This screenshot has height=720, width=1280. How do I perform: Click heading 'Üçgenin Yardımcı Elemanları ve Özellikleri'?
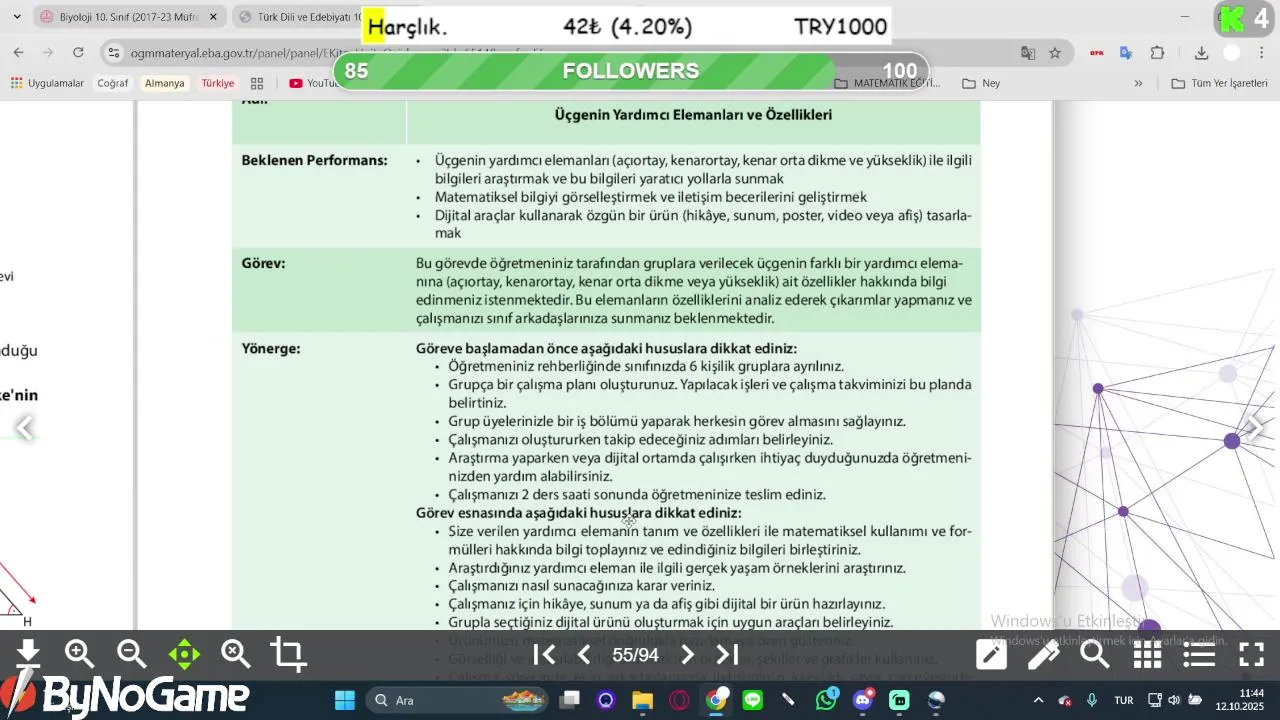pos(693,115)
